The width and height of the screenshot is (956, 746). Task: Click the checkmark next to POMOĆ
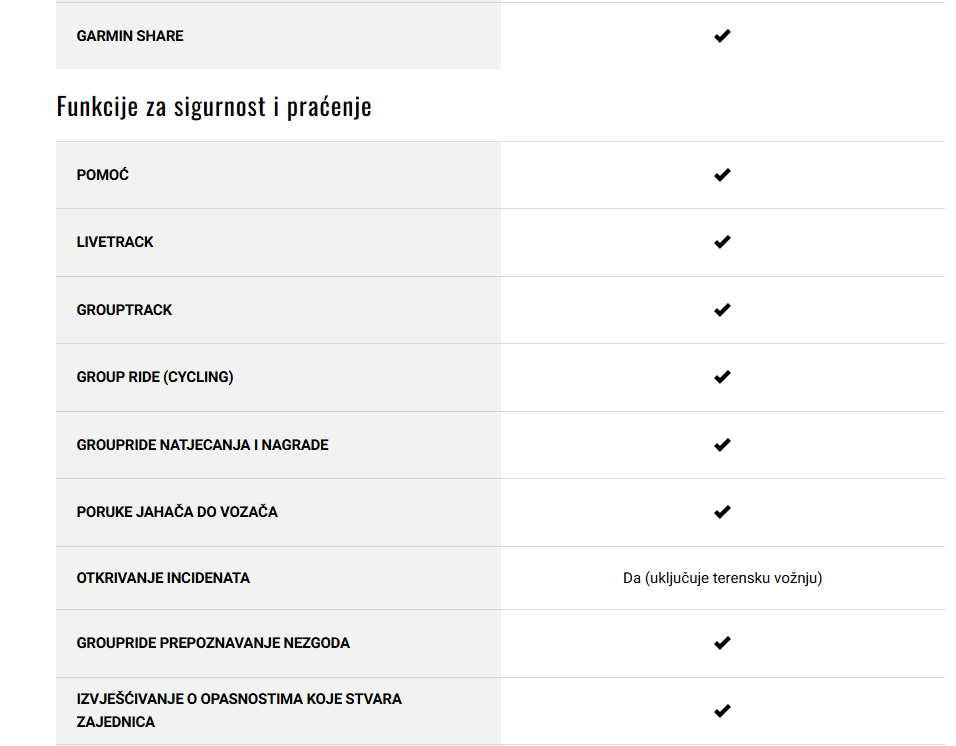pos(722,175)
